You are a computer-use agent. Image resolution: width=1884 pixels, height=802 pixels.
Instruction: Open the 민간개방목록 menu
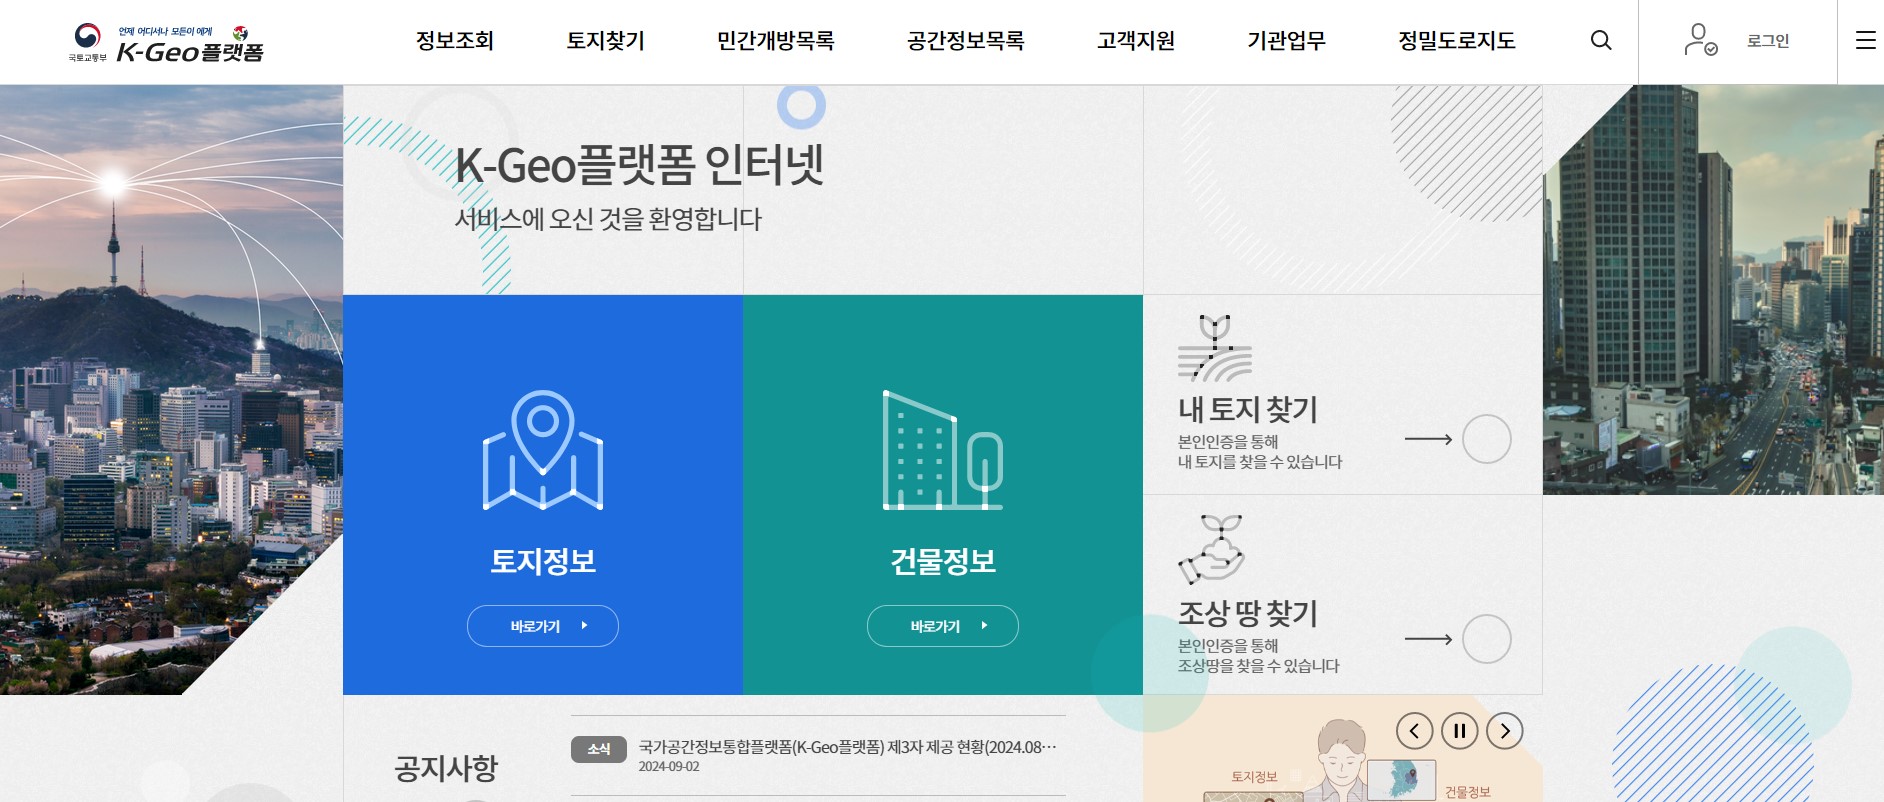click(x=776, y=41)
